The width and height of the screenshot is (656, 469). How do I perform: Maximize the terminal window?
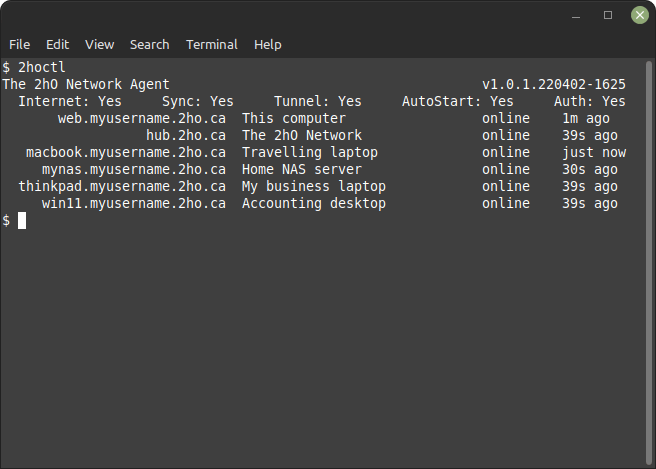(608, 15)
